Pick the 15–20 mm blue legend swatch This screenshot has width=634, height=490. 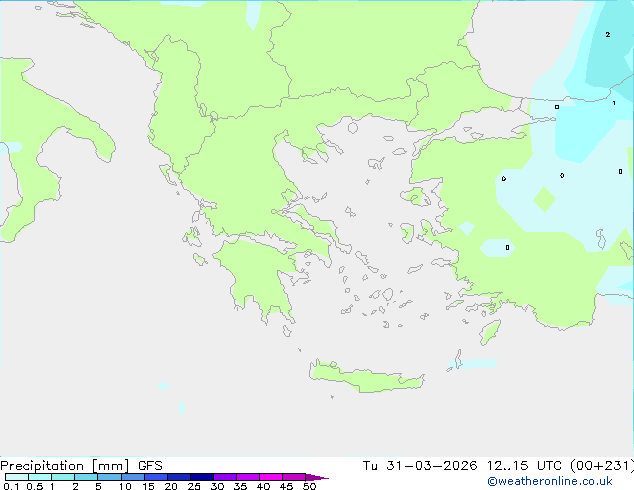pyautogui.click(x=156, y=477)
